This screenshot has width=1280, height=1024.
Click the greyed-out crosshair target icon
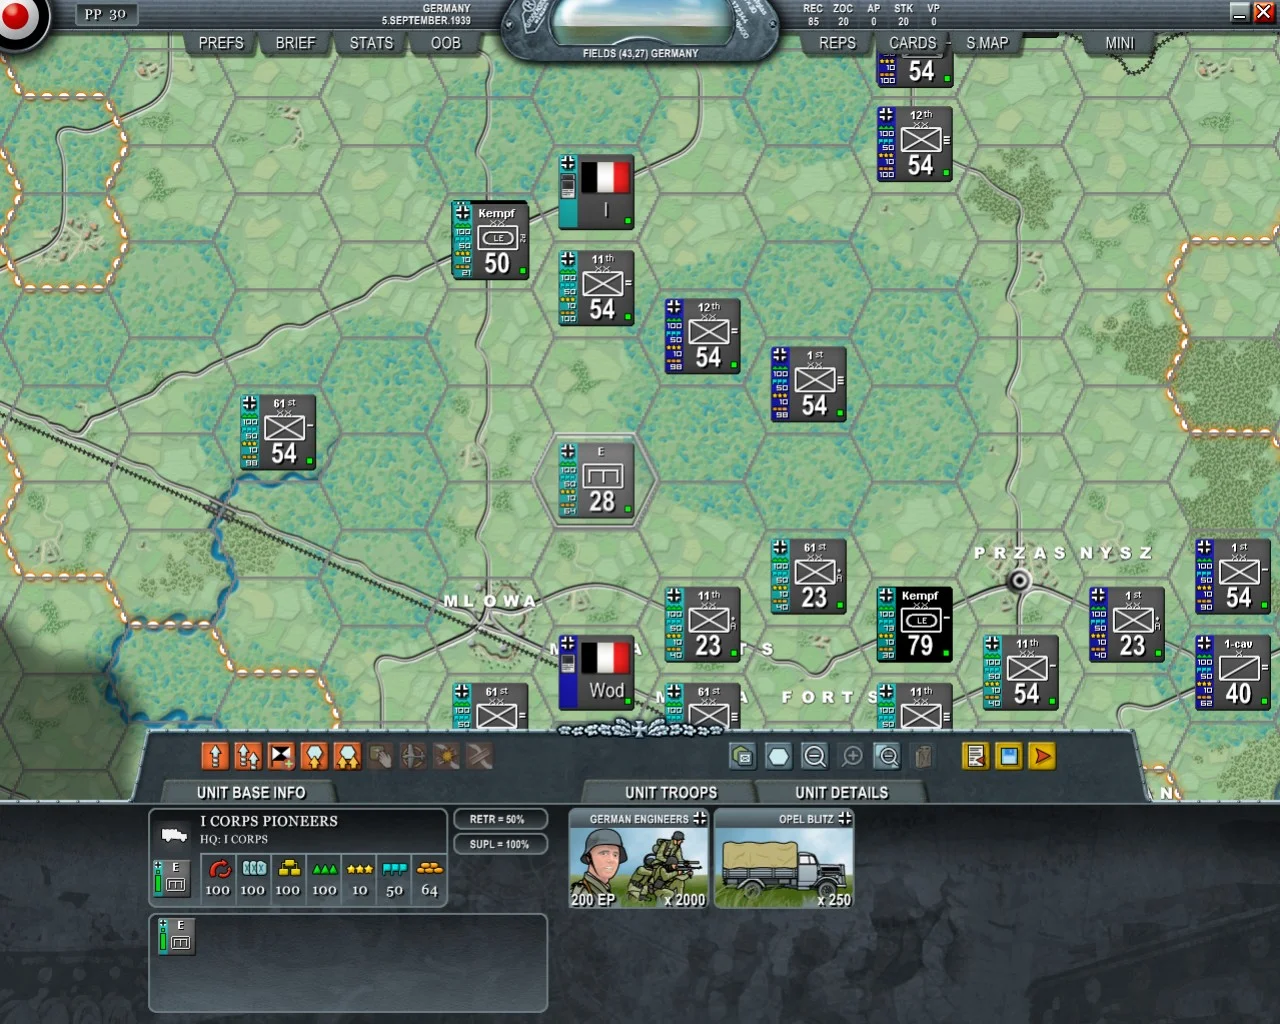point(413,756)
